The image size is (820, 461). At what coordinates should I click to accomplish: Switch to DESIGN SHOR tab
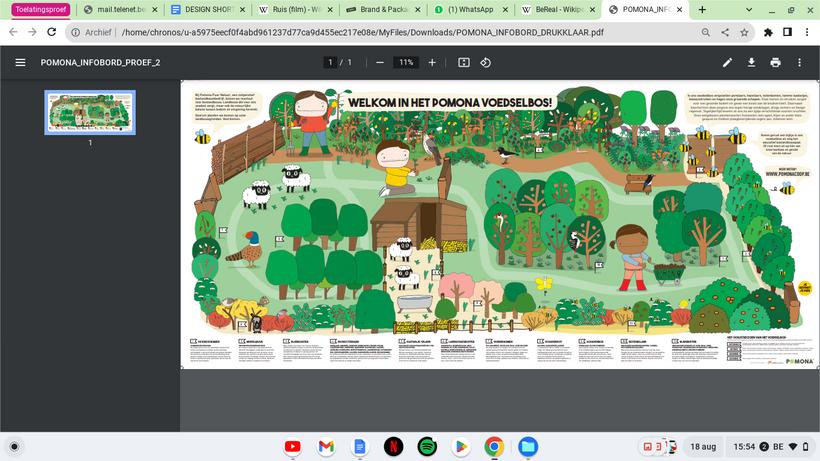[208, 9]
